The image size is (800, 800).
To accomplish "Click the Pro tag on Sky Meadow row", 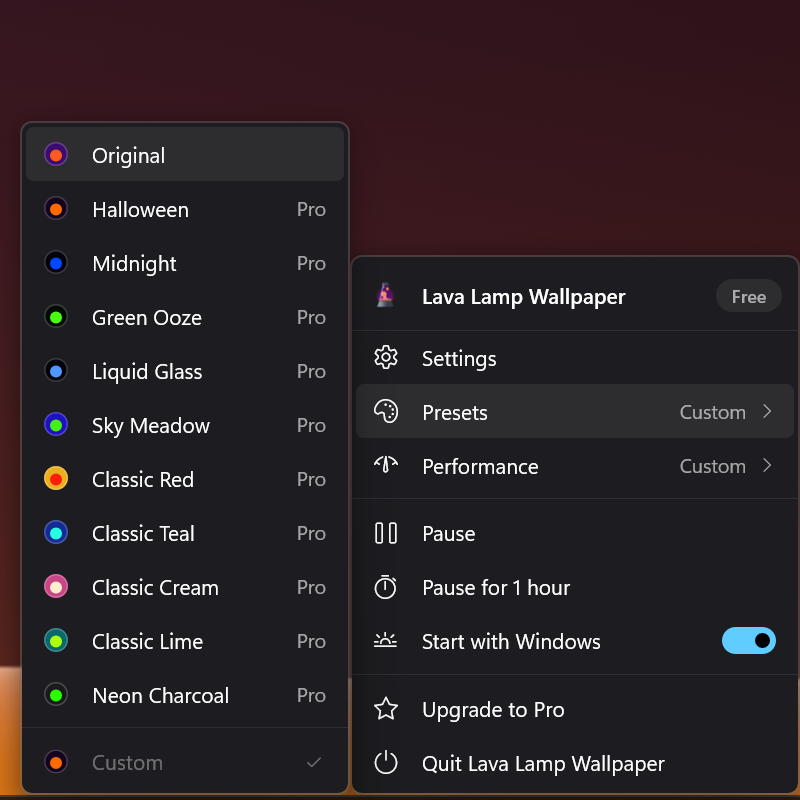I will pos(311,426).
